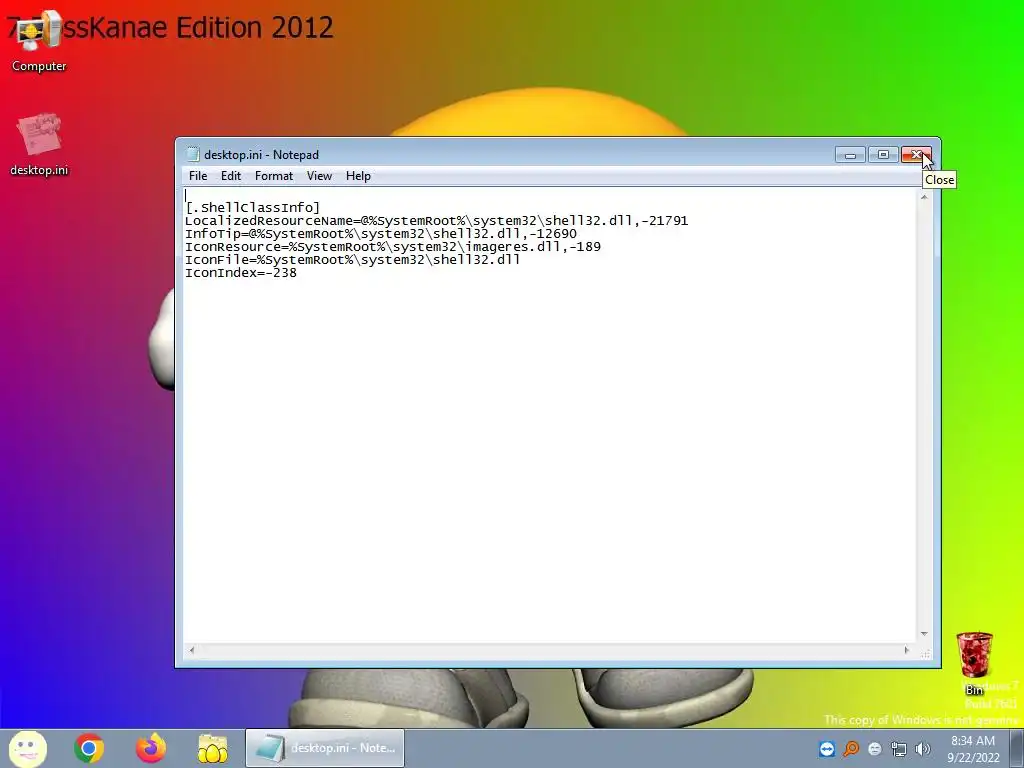Launch Google Chrome from the taskbar
This screenshot has width=1024, height=768.
[x=89, y=748]
